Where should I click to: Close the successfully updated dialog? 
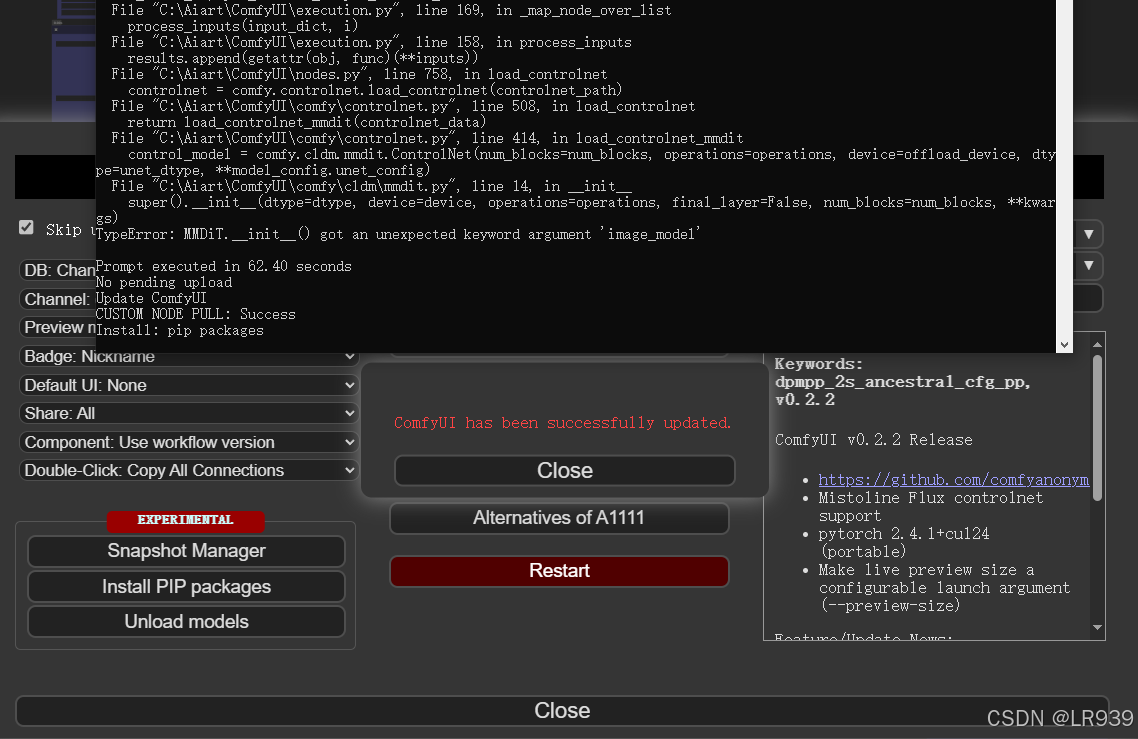tap(565, 470)
